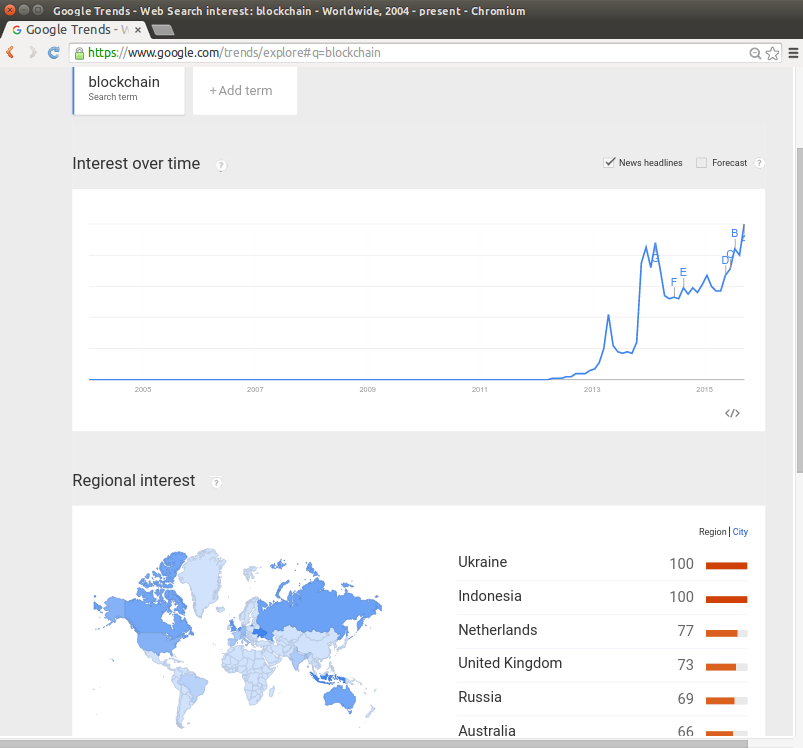
Task: Click the vertical page scrollbar thumb
Action: pos(799,310)
